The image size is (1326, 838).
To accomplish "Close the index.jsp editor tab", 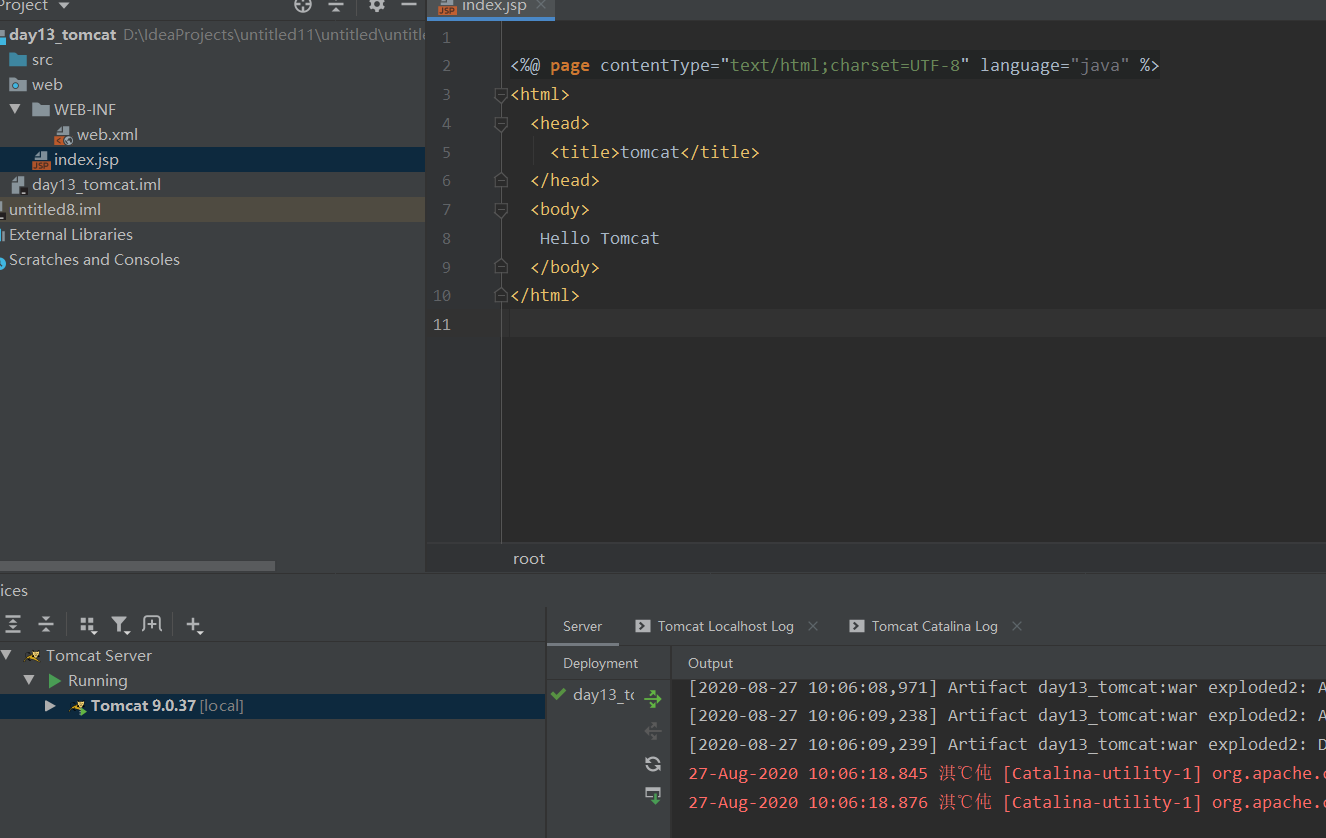I will 541,6.
